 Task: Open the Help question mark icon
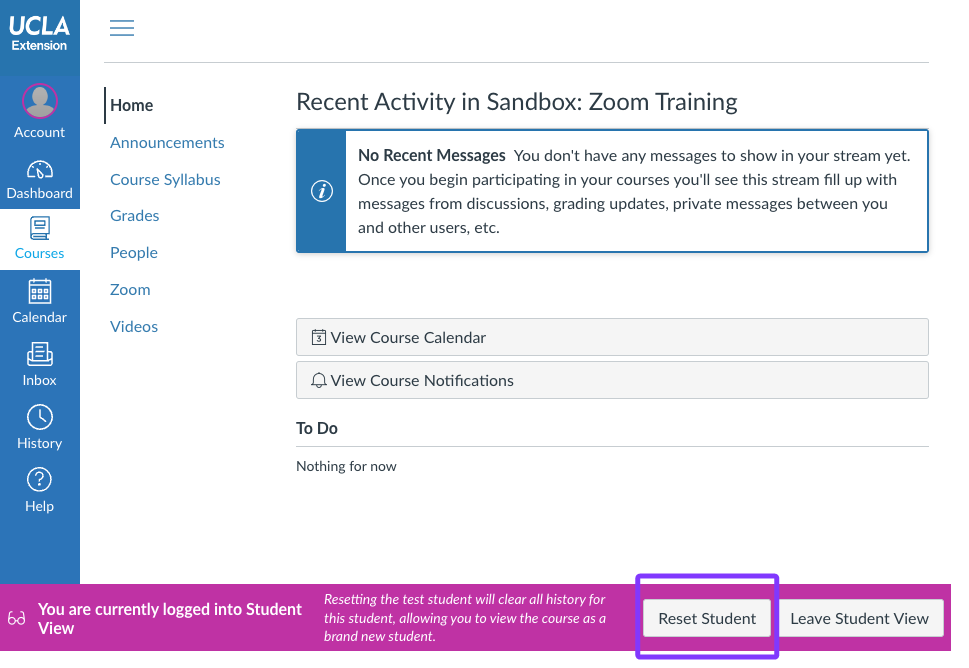40,480
